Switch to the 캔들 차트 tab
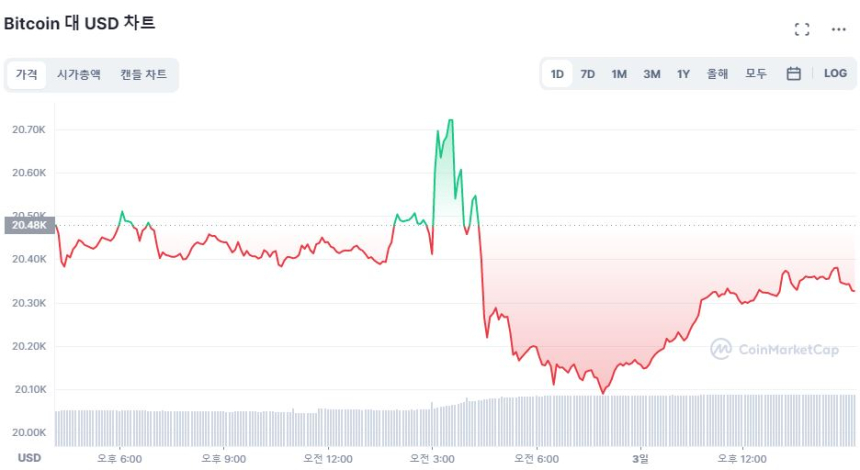Screen dimensions: 860x470 point(143,74)
